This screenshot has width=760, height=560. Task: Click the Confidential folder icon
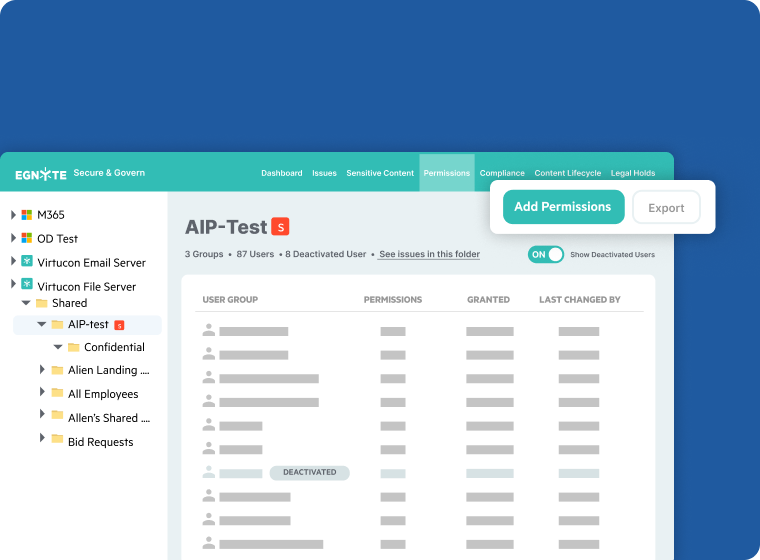(x=74, y=348)
